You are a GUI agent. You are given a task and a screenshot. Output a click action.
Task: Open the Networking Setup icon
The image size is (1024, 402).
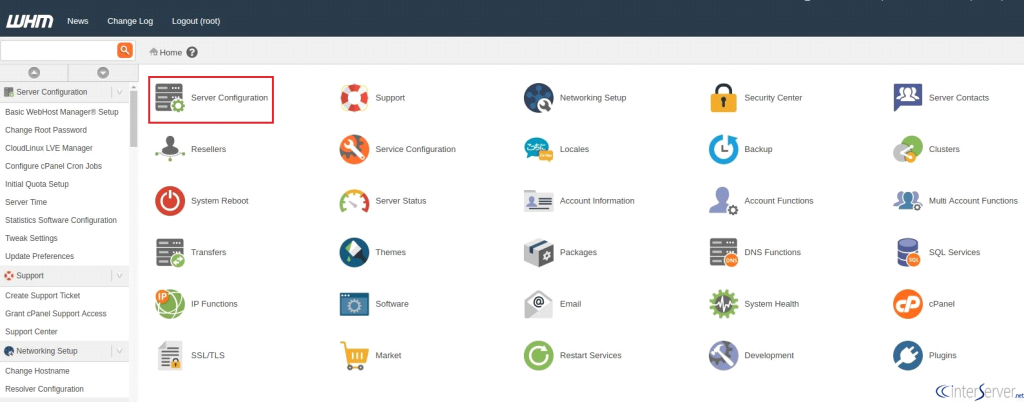[x=539, y=98]
